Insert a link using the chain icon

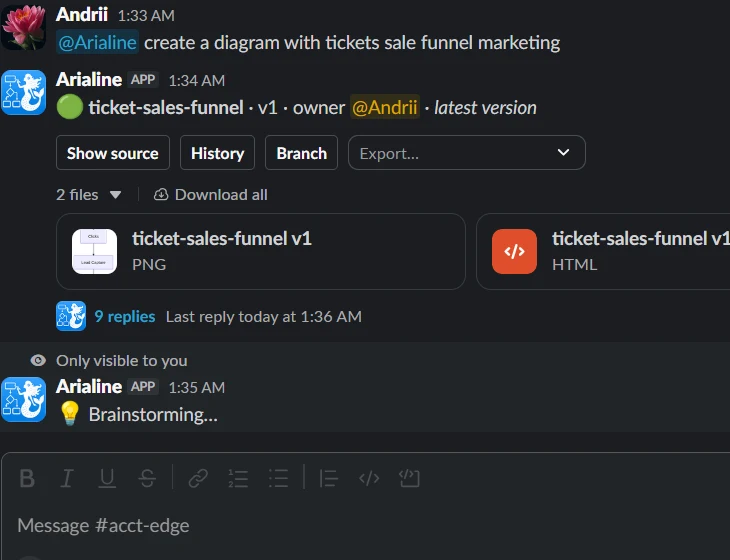point(198,478)
